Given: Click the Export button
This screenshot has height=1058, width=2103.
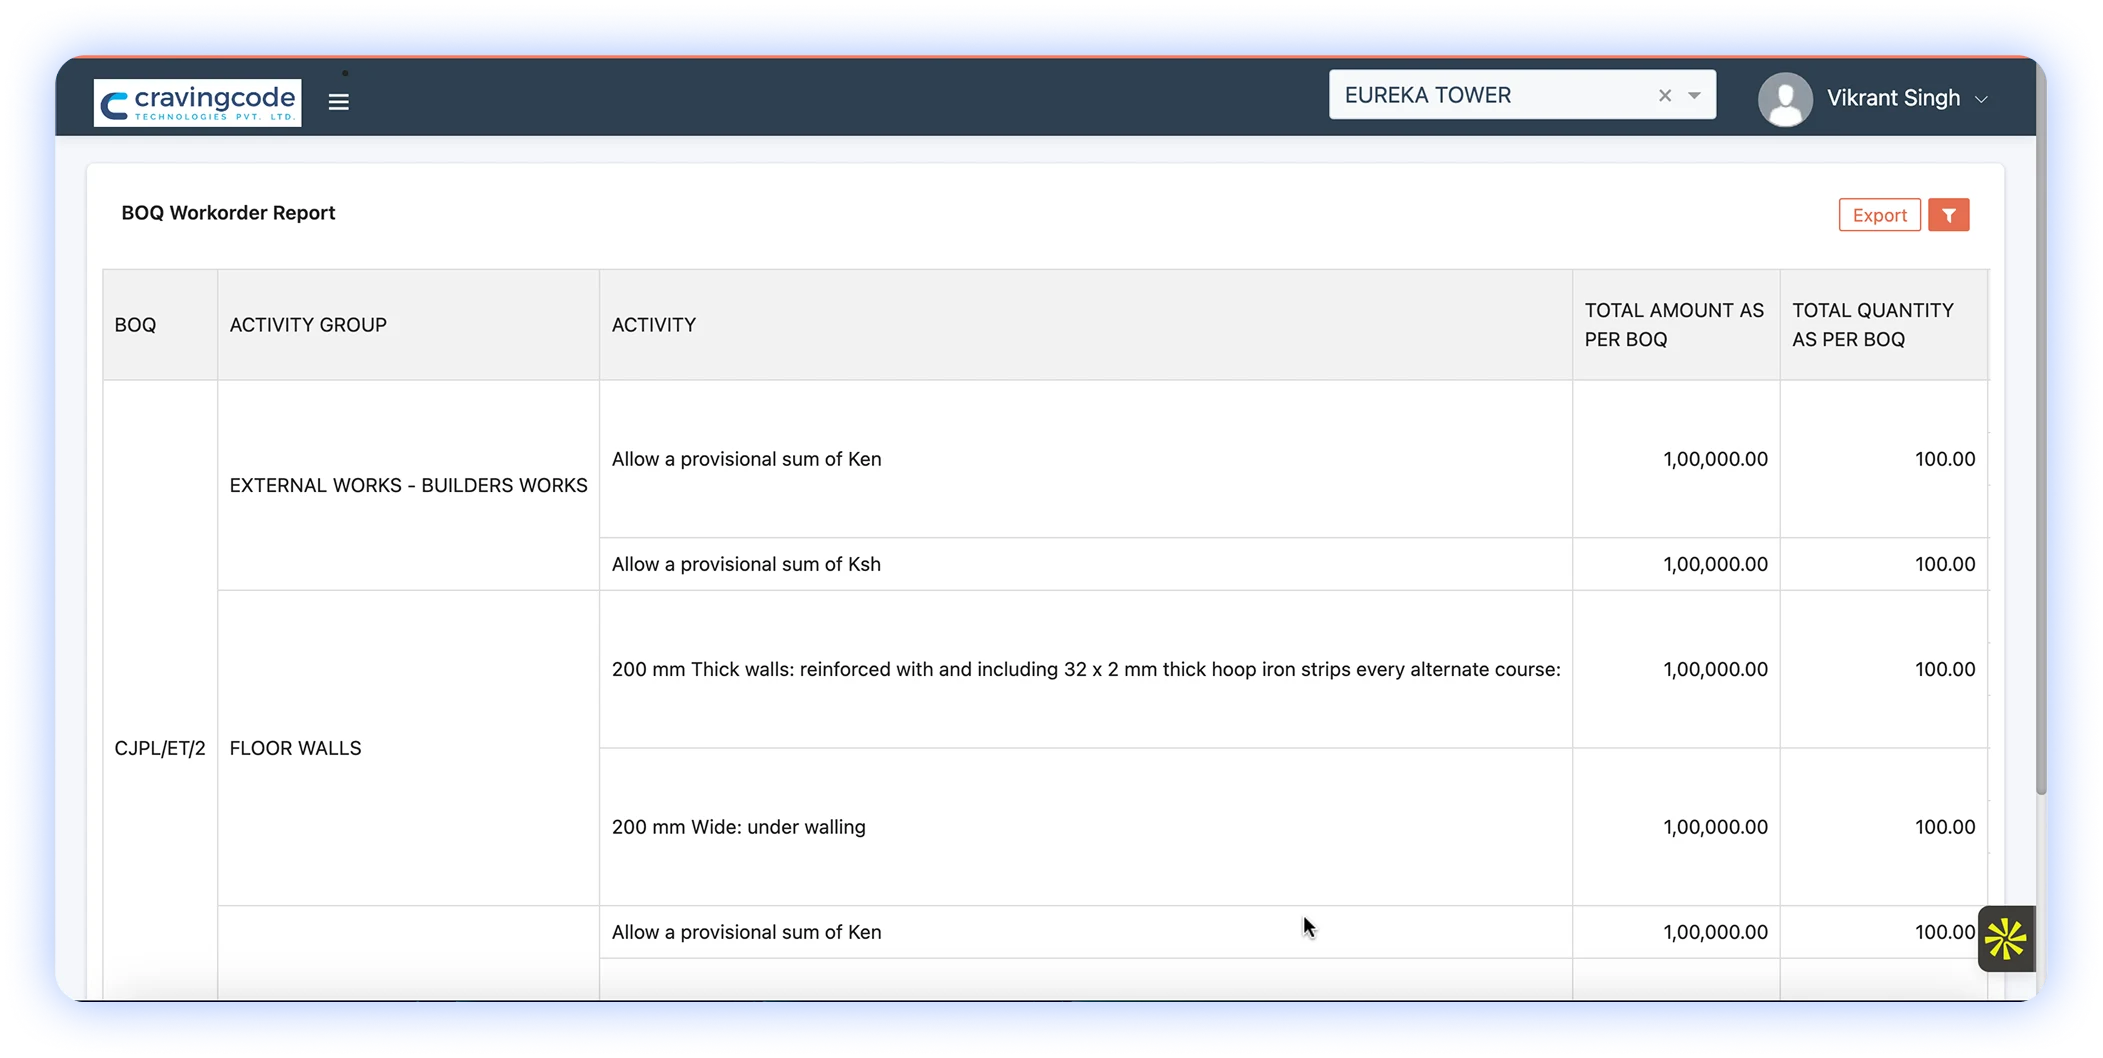Looking at the screenshot, I should click(1879, 215).
